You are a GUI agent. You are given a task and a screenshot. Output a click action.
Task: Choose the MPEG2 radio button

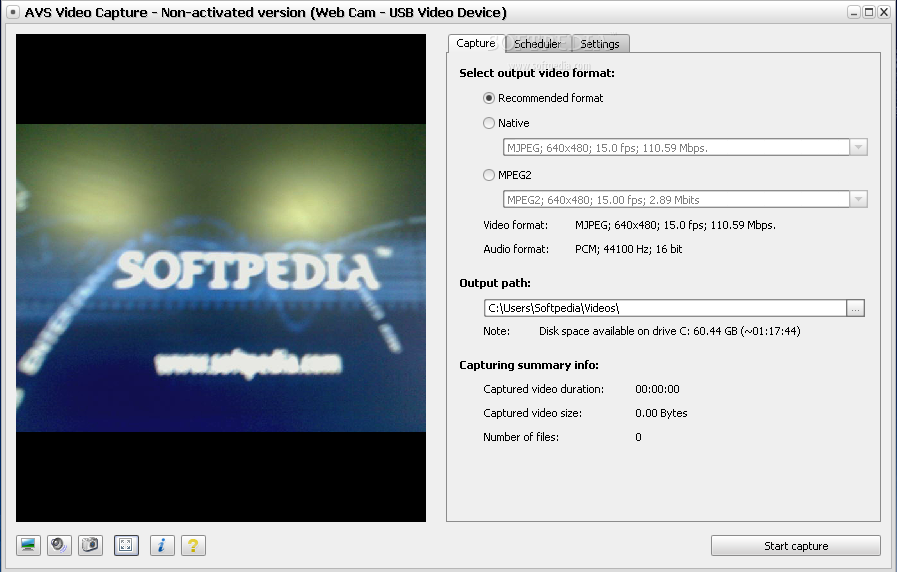coord(489,175)
